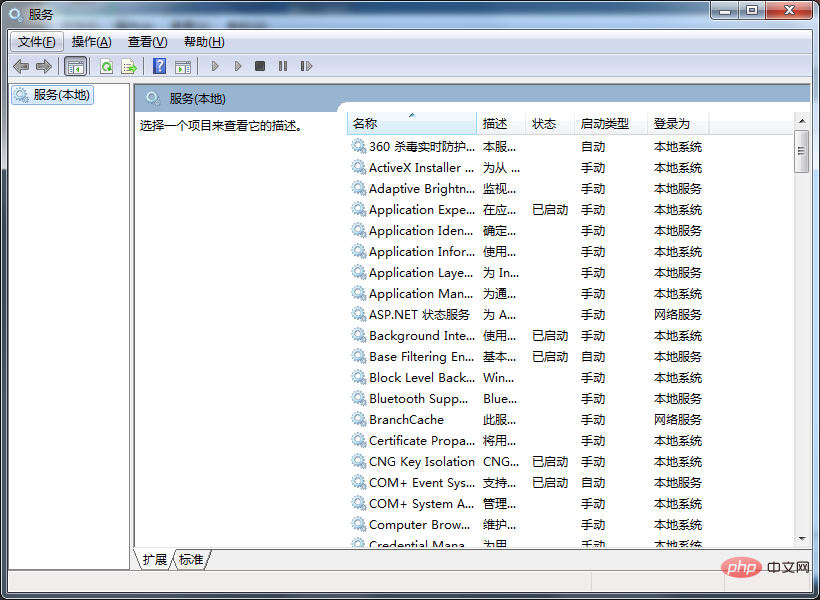Click the Stop Service square icon
The image size is (820, 600).
click(260, 66)
